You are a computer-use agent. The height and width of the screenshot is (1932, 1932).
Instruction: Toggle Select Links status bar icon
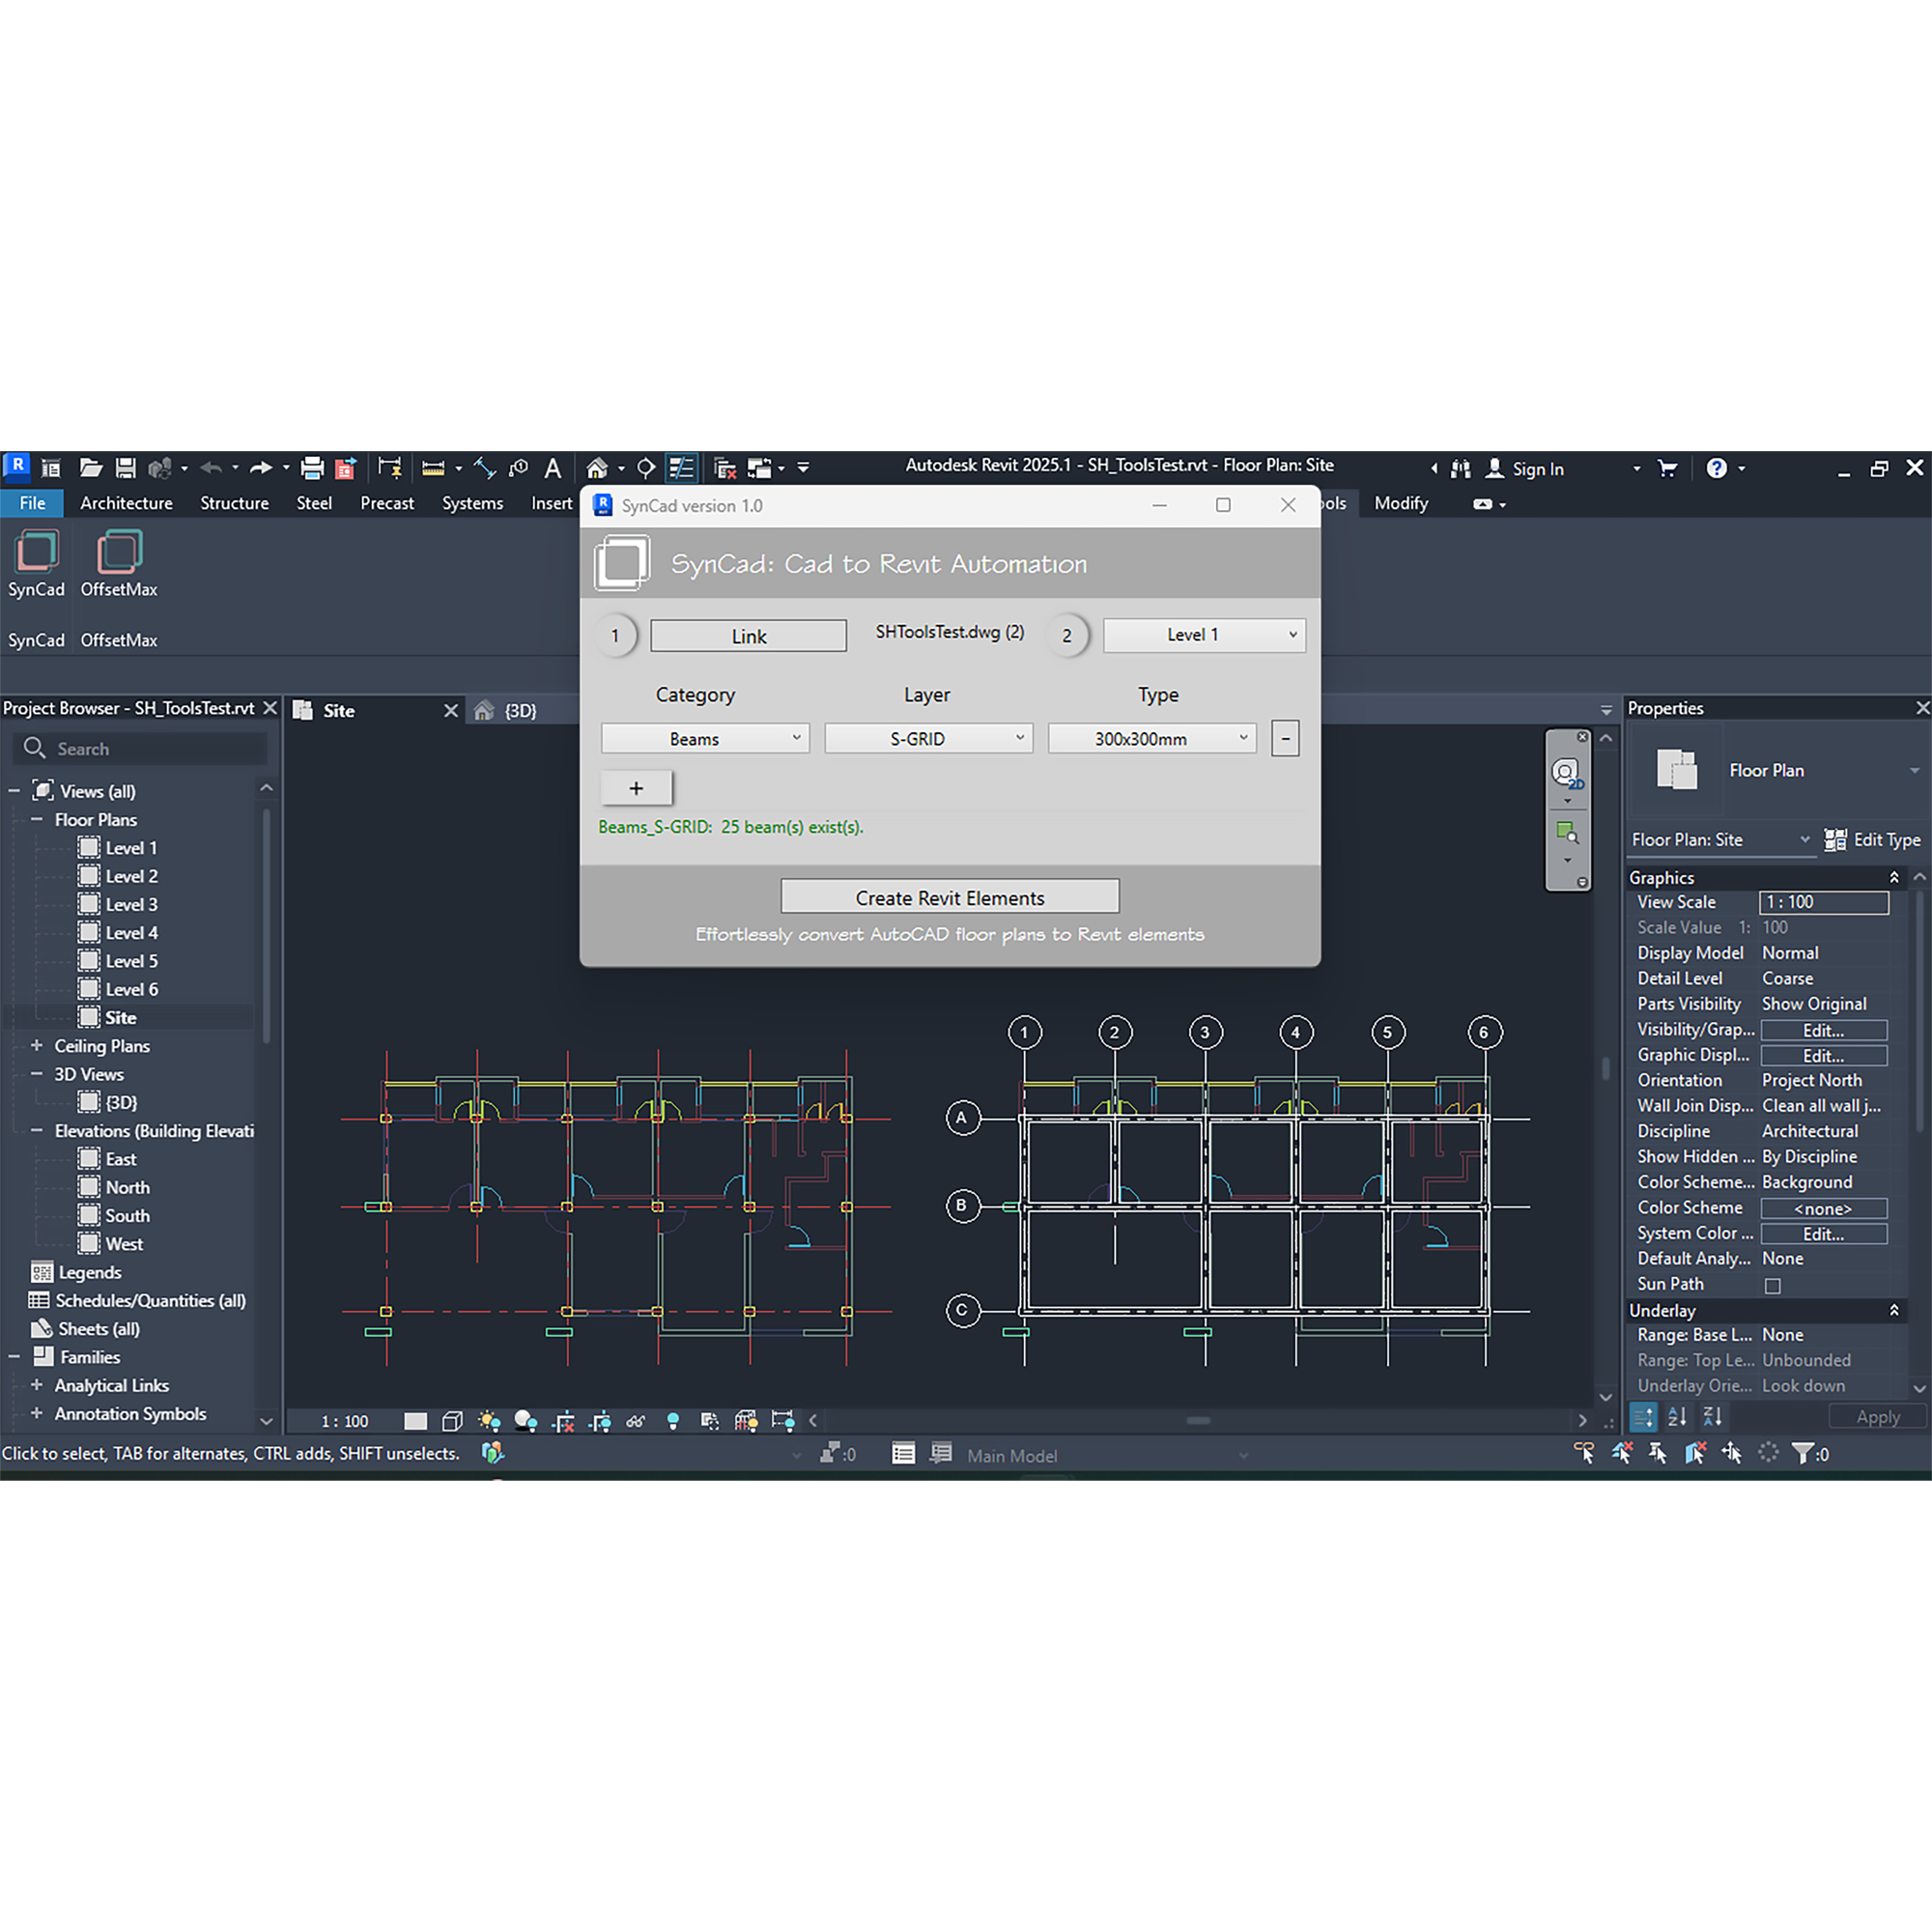(1584, 1454)
